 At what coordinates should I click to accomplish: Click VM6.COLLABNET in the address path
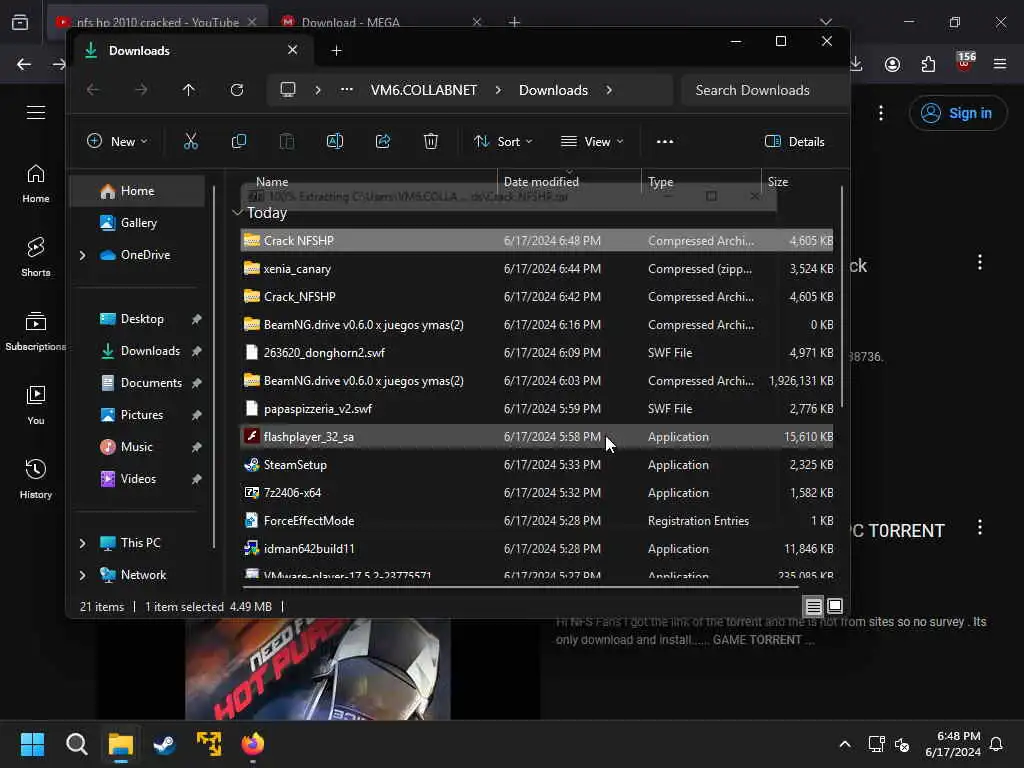(424, 90)
